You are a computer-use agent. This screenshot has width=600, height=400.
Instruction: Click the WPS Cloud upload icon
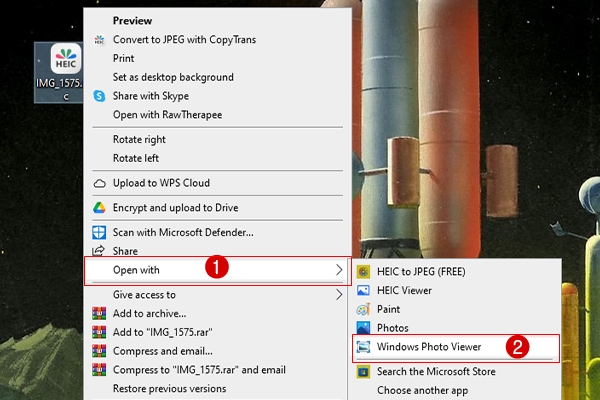click(x=99, y=183)
